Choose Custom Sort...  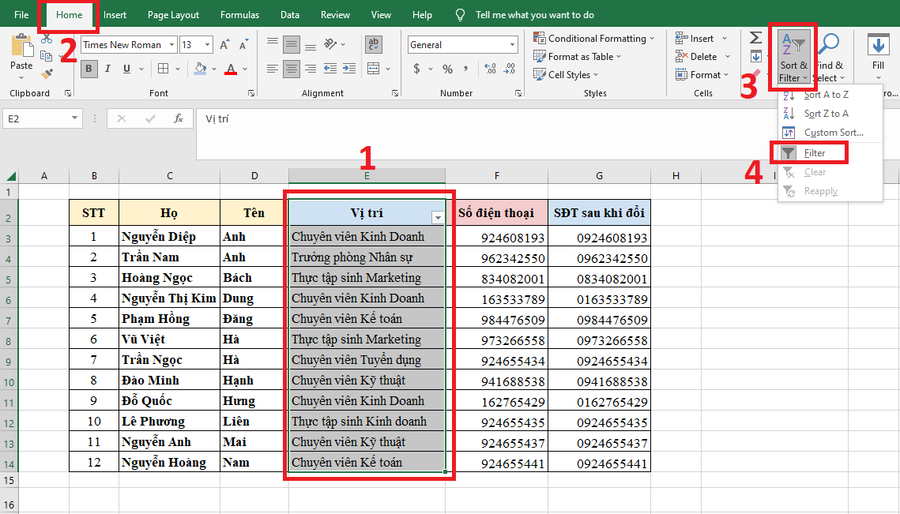[829, 133]
